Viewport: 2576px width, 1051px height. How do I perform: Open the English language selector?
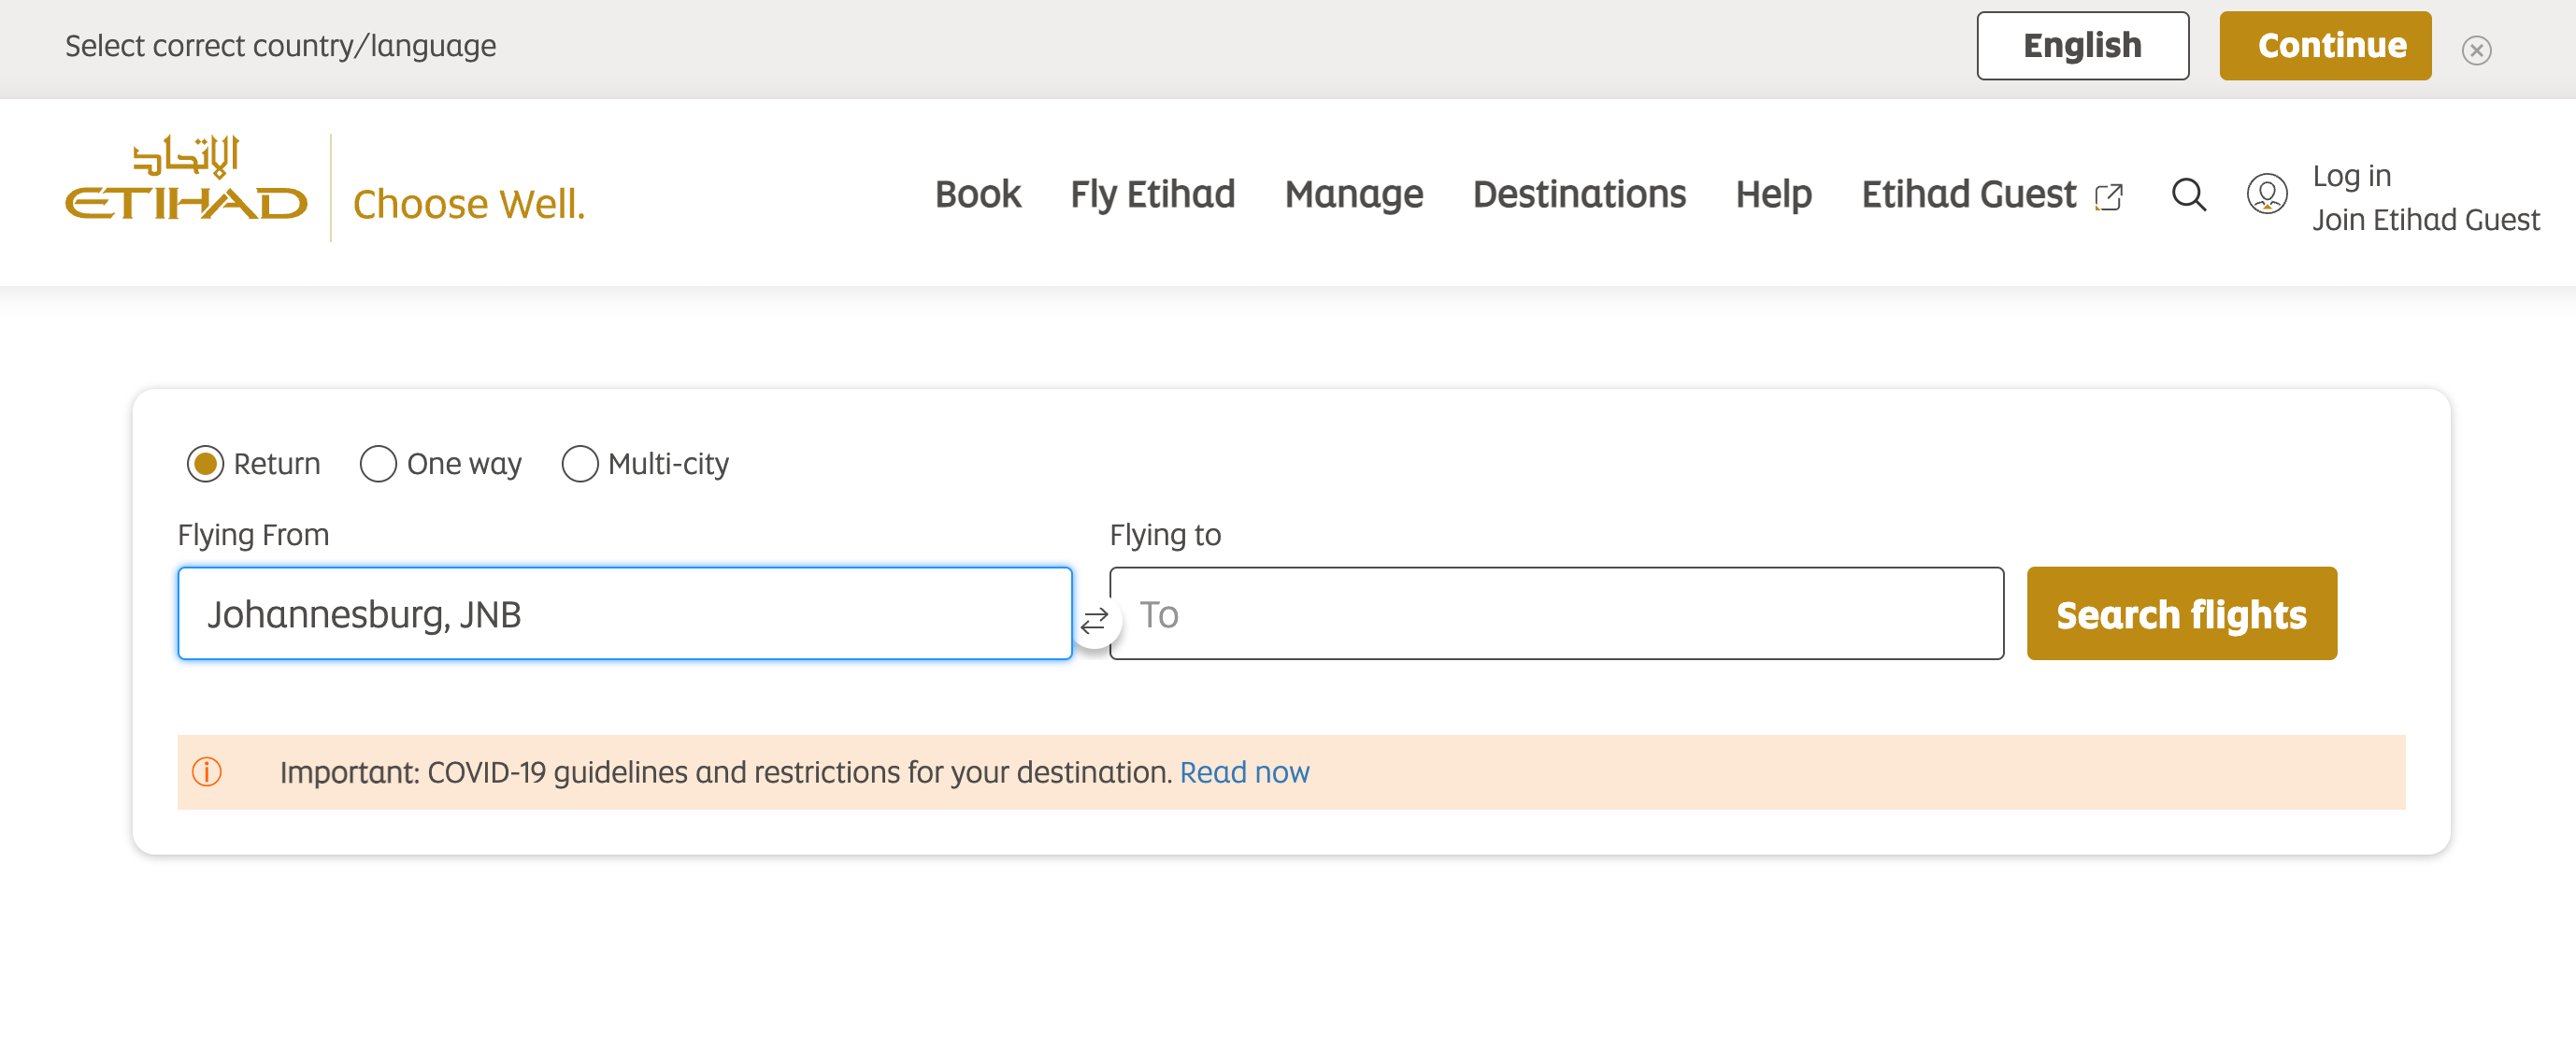coord(2082,46)
